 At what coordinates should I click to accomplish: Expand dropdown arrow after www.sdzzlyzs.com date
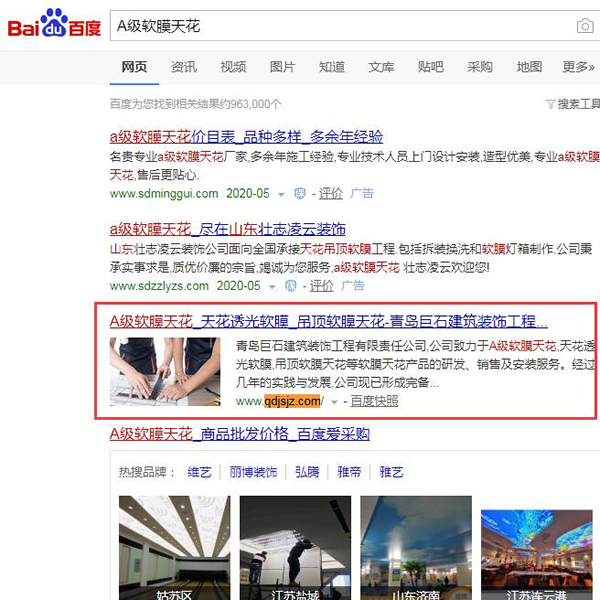point(272,287)
